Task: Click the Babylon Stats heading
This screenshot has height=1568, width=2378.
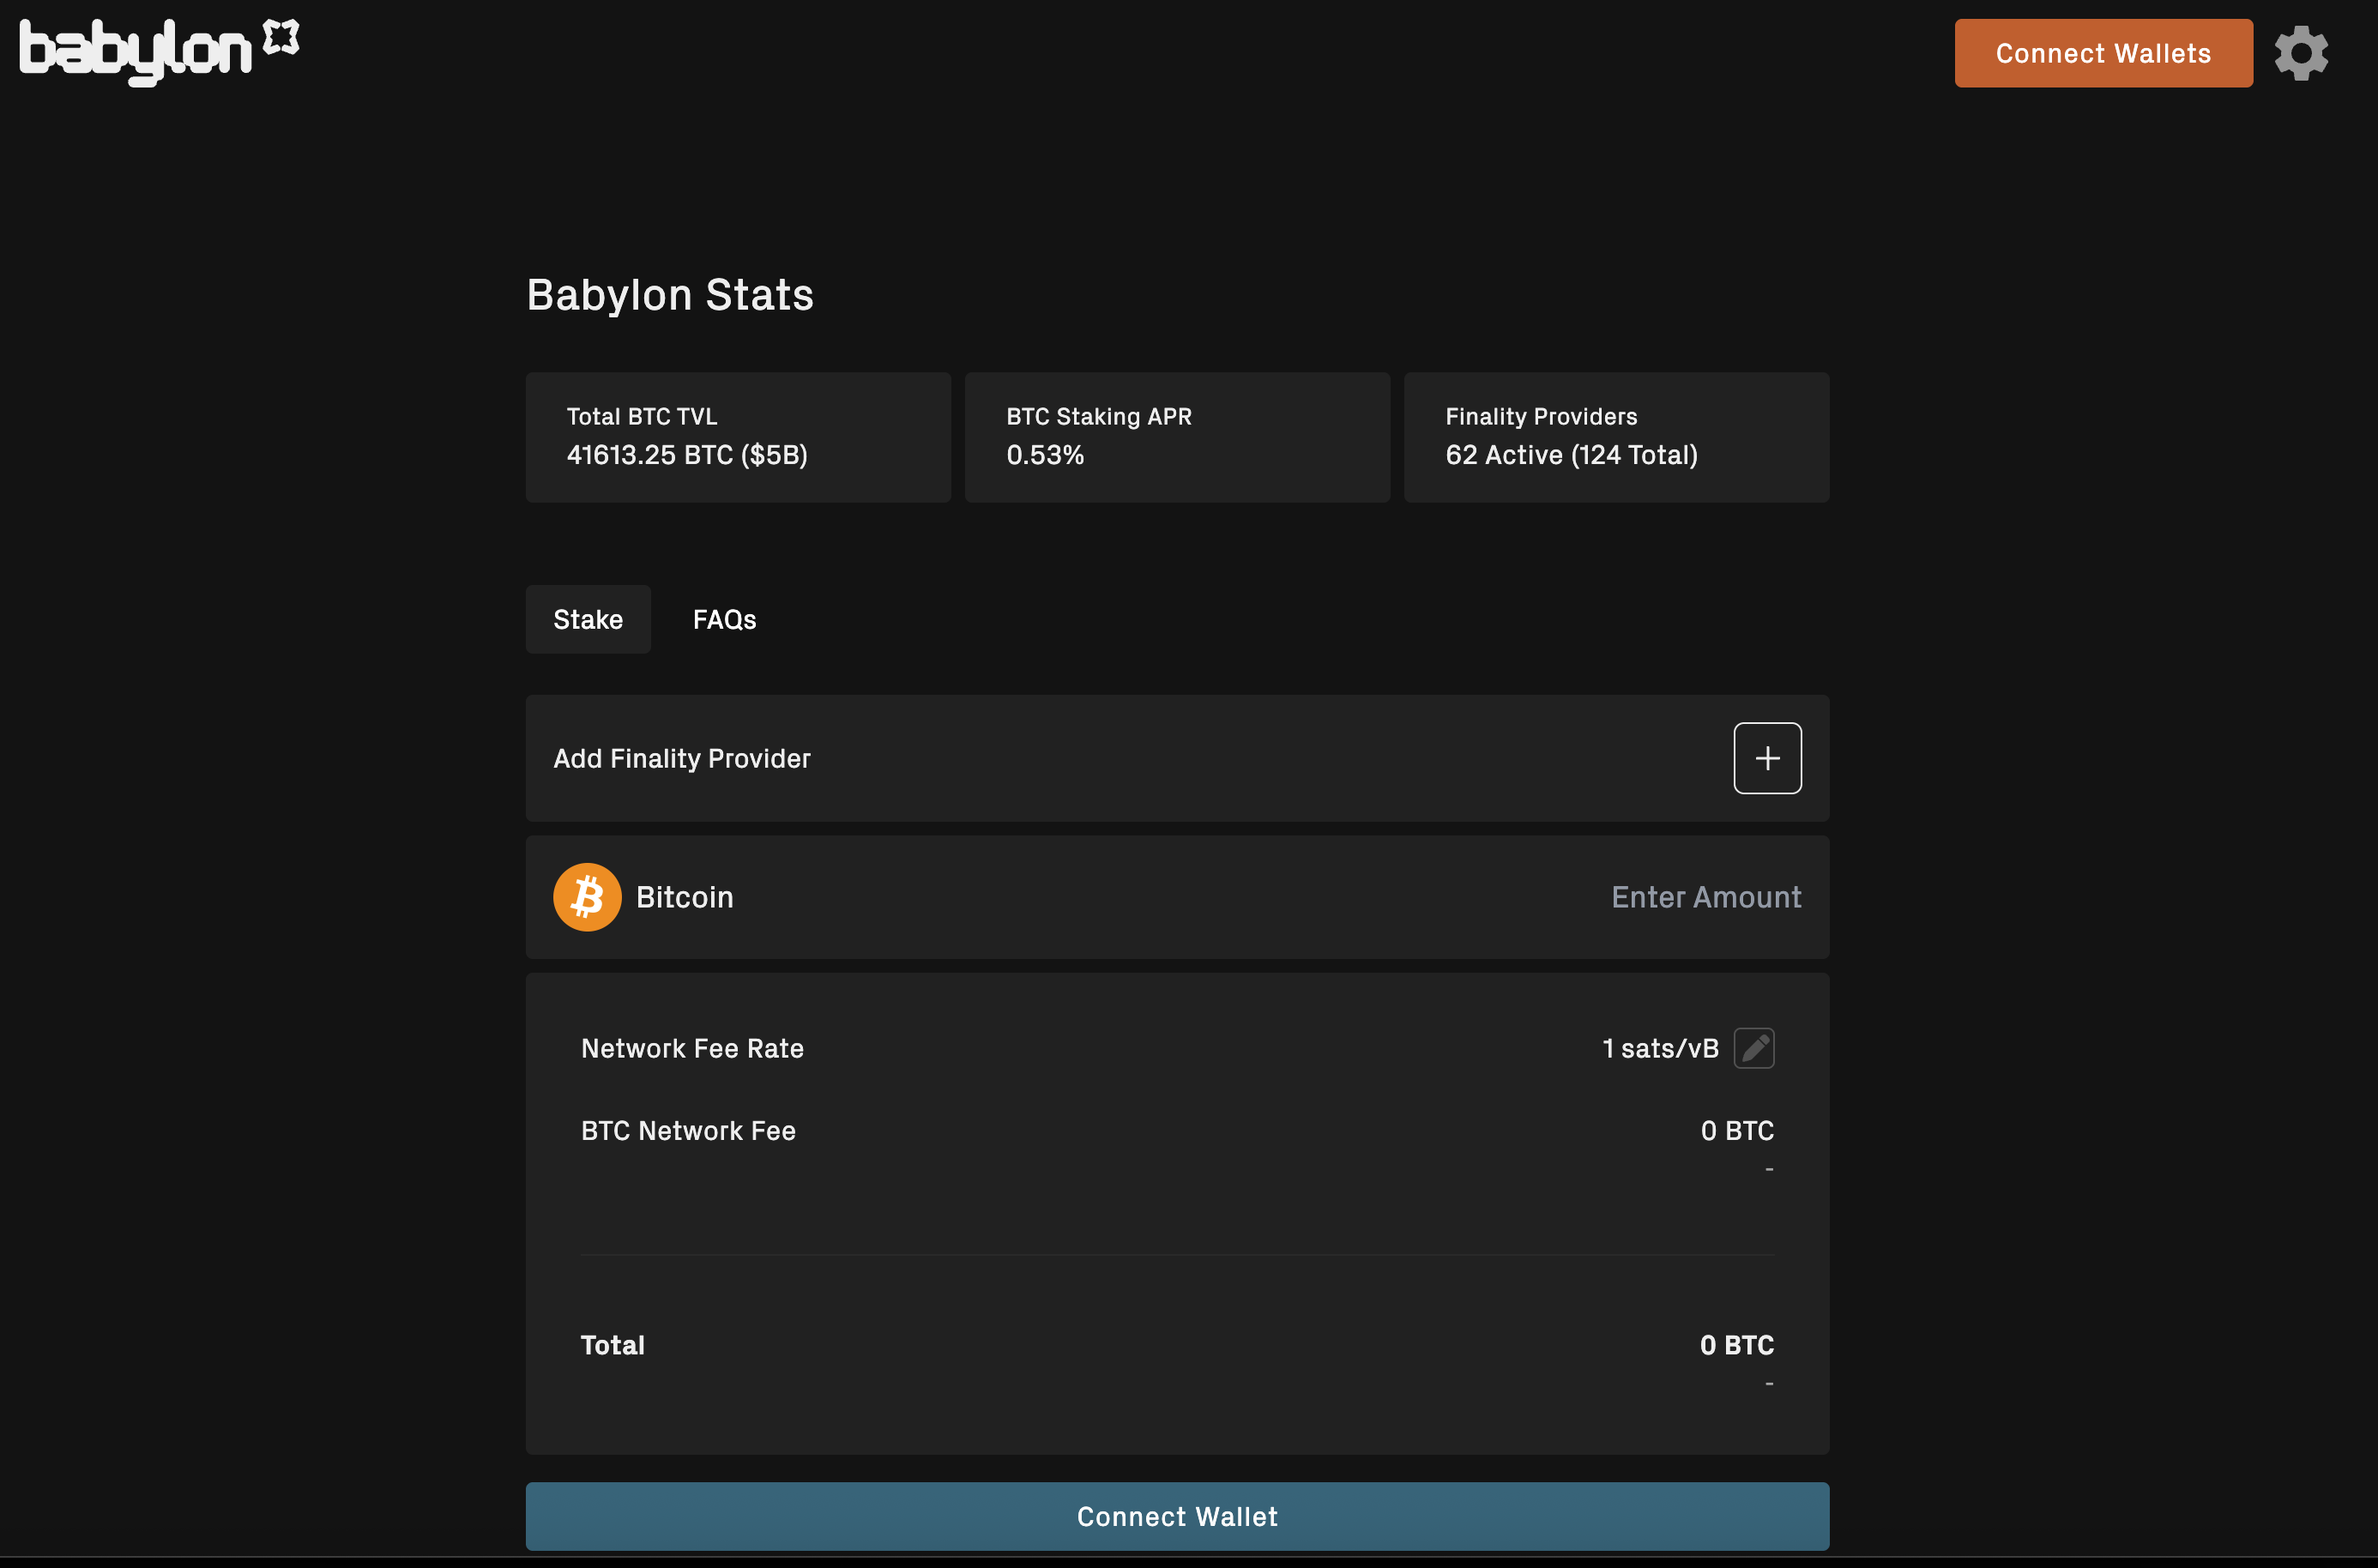Action: coord(669,293)
